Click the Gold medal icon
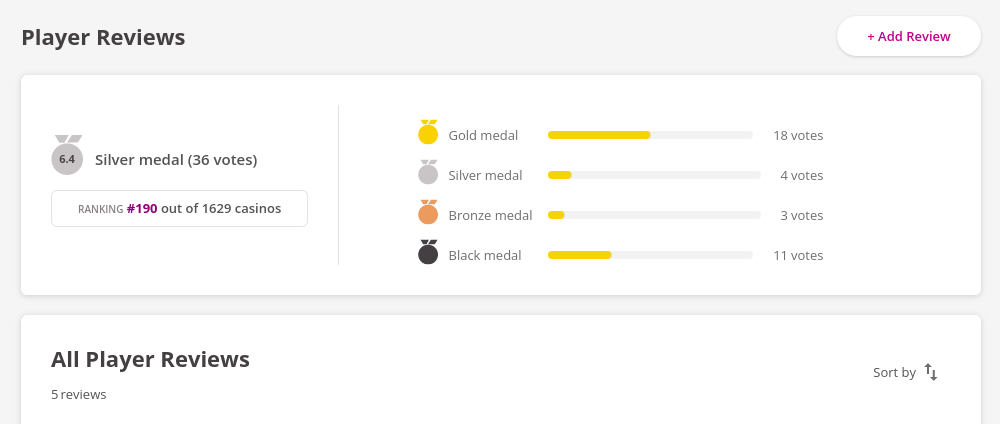The height and width of the screenshot is (424, 1000). (428, 134)
